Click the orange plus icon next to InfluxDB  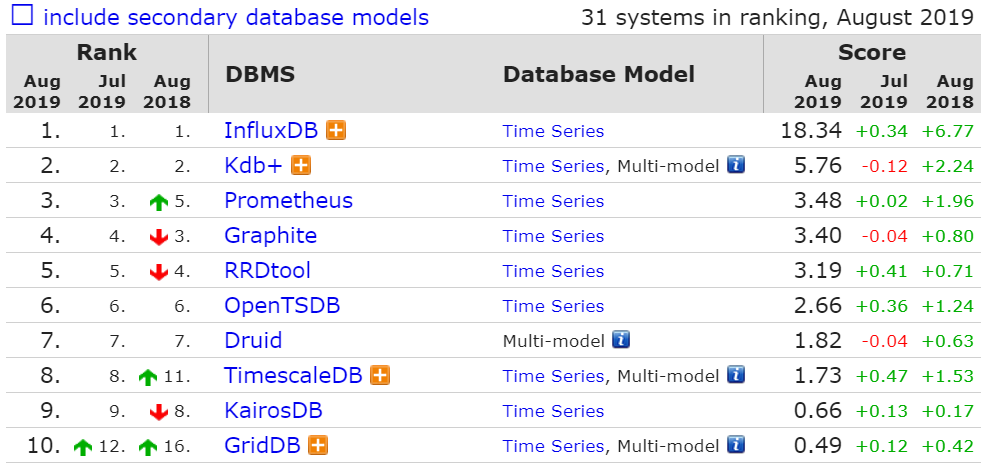tap(336, 131)
